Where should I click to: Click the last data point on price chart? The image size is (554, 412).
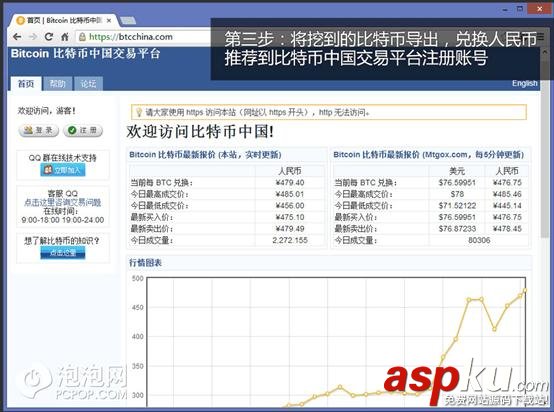pyautogui.click(x=525, y=290)
